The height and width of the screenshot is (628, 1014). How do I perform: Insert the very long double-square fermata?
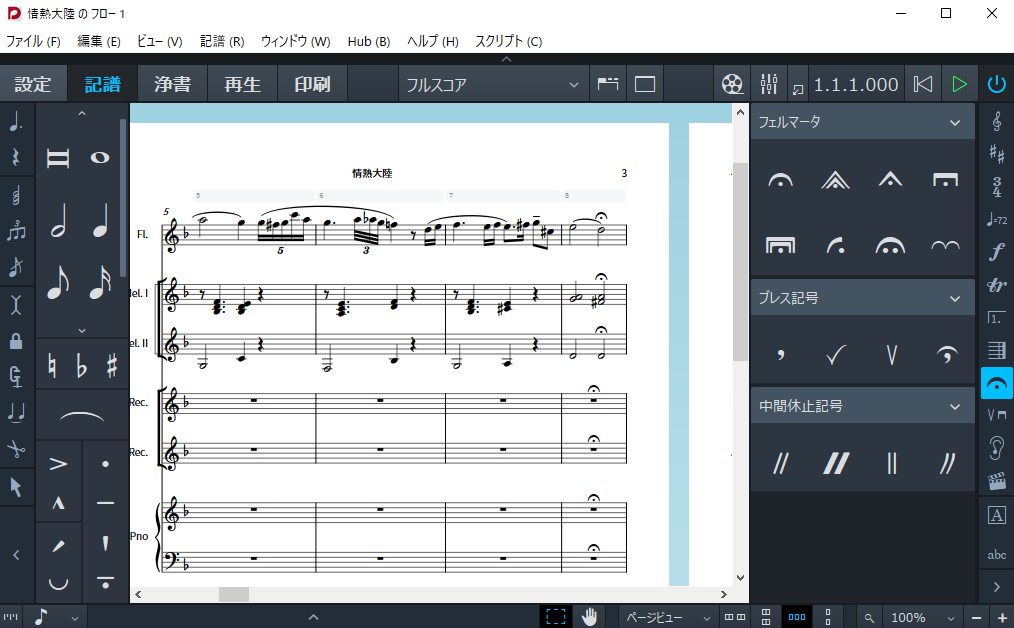tap(781, 245)
